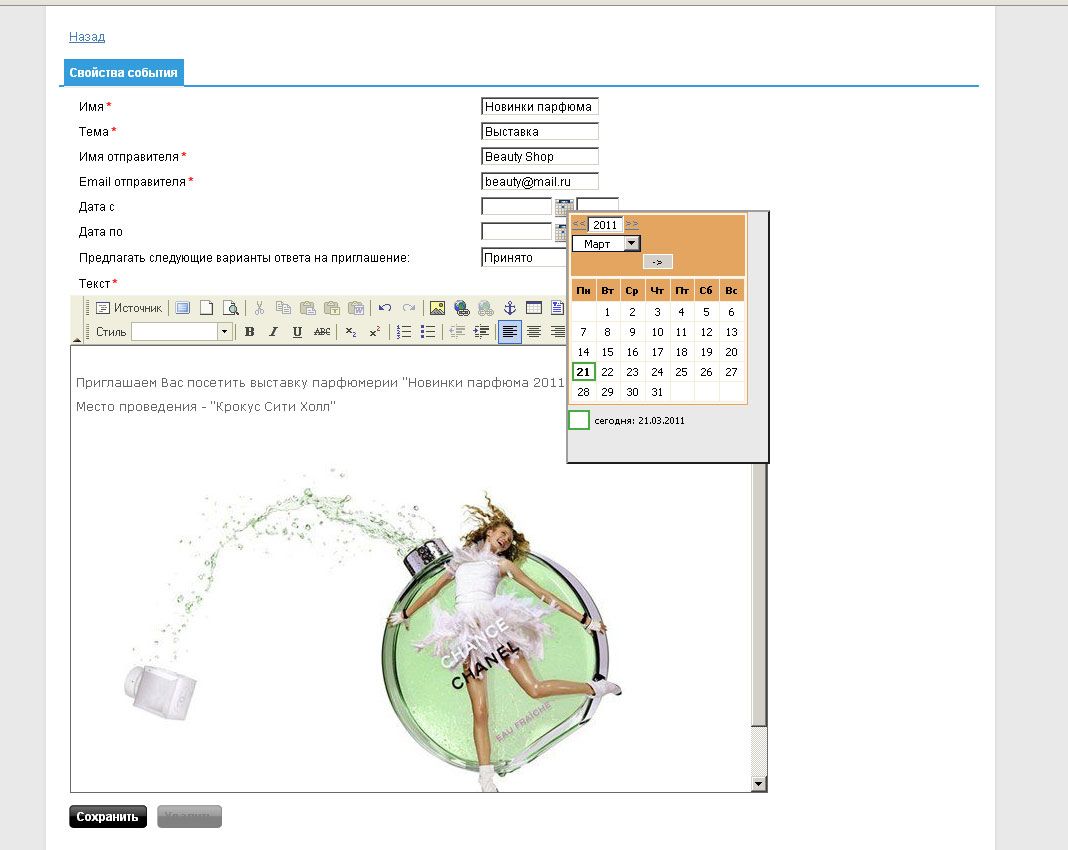1068x850 pixels.
Task: Click the decrease indent icon
Action: 457,332
